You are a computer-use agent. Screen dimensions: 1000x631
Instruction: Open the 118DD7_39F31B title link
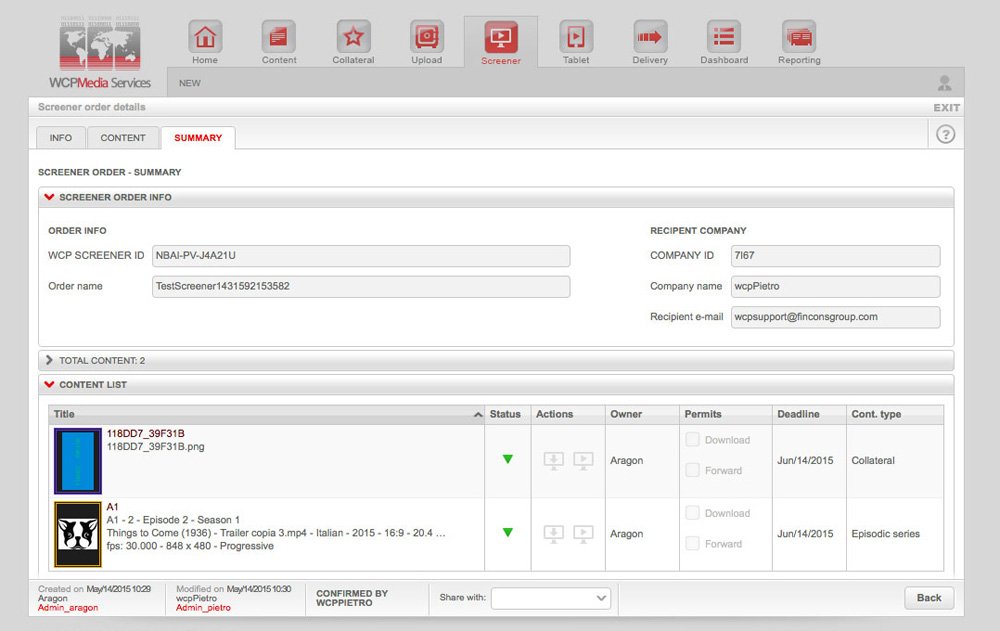145,433
